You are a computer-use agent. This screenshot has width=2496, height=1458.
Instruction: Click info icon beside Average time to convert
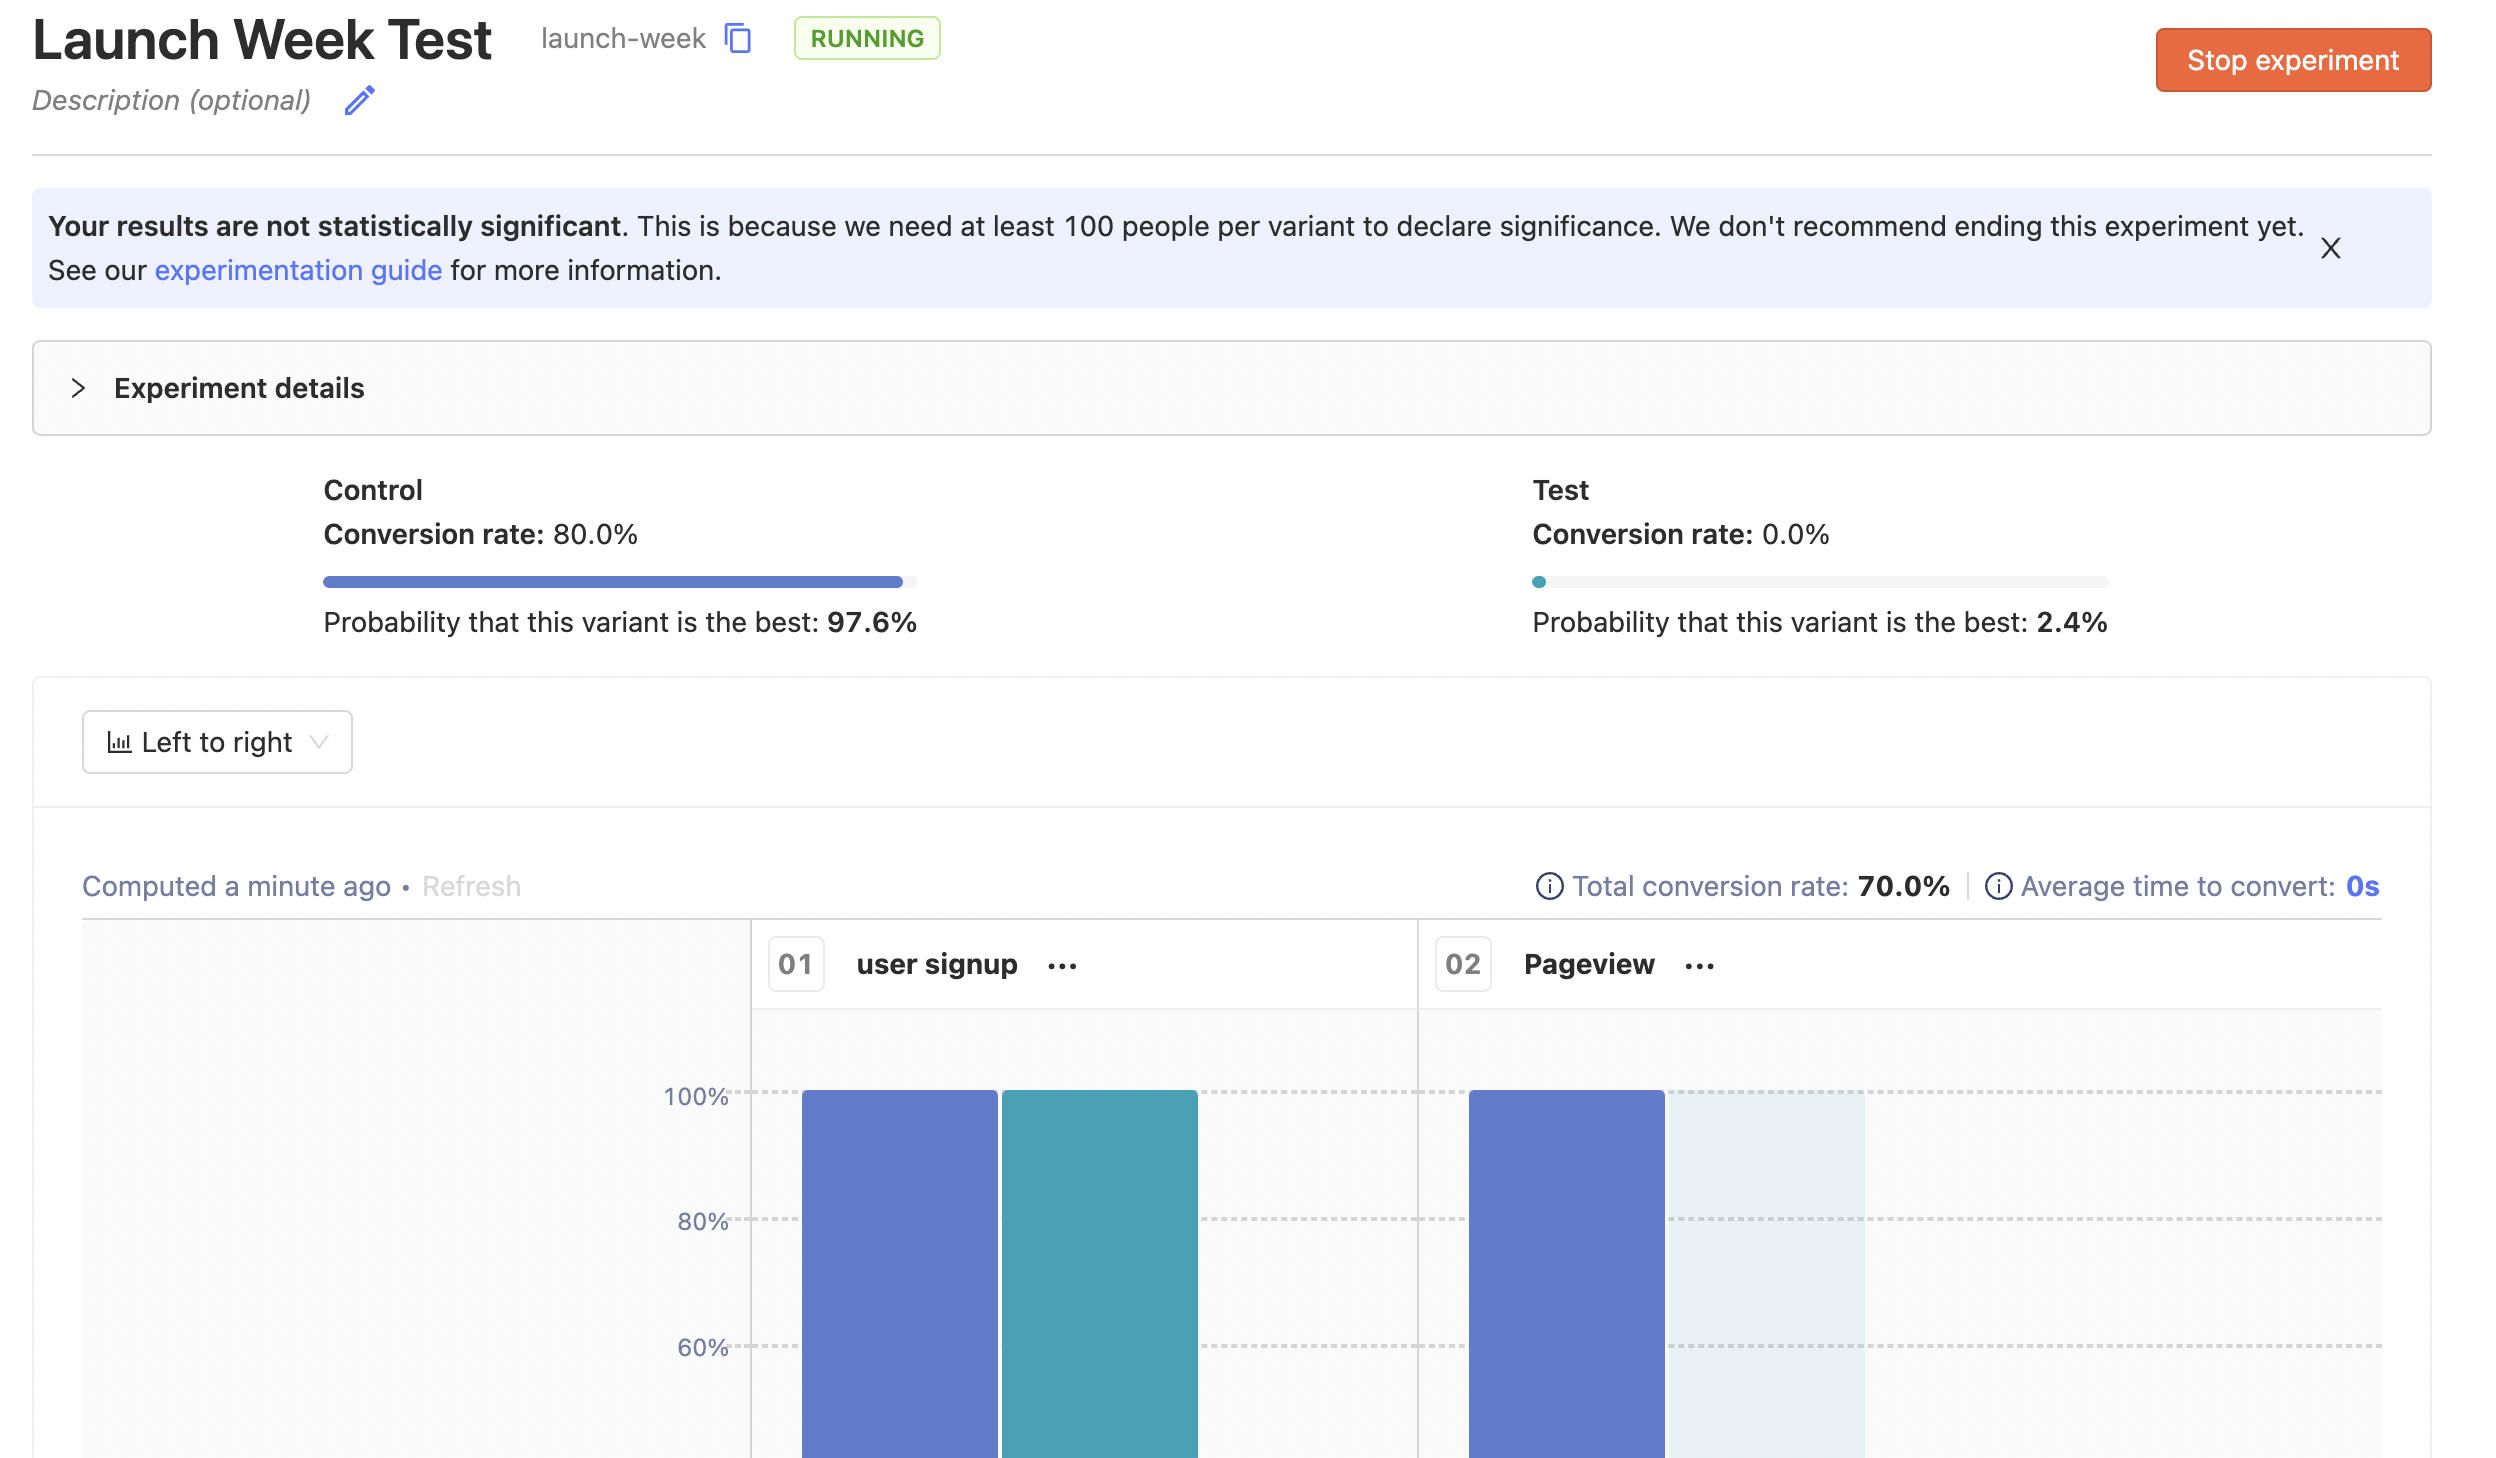tap(1998, 886)
